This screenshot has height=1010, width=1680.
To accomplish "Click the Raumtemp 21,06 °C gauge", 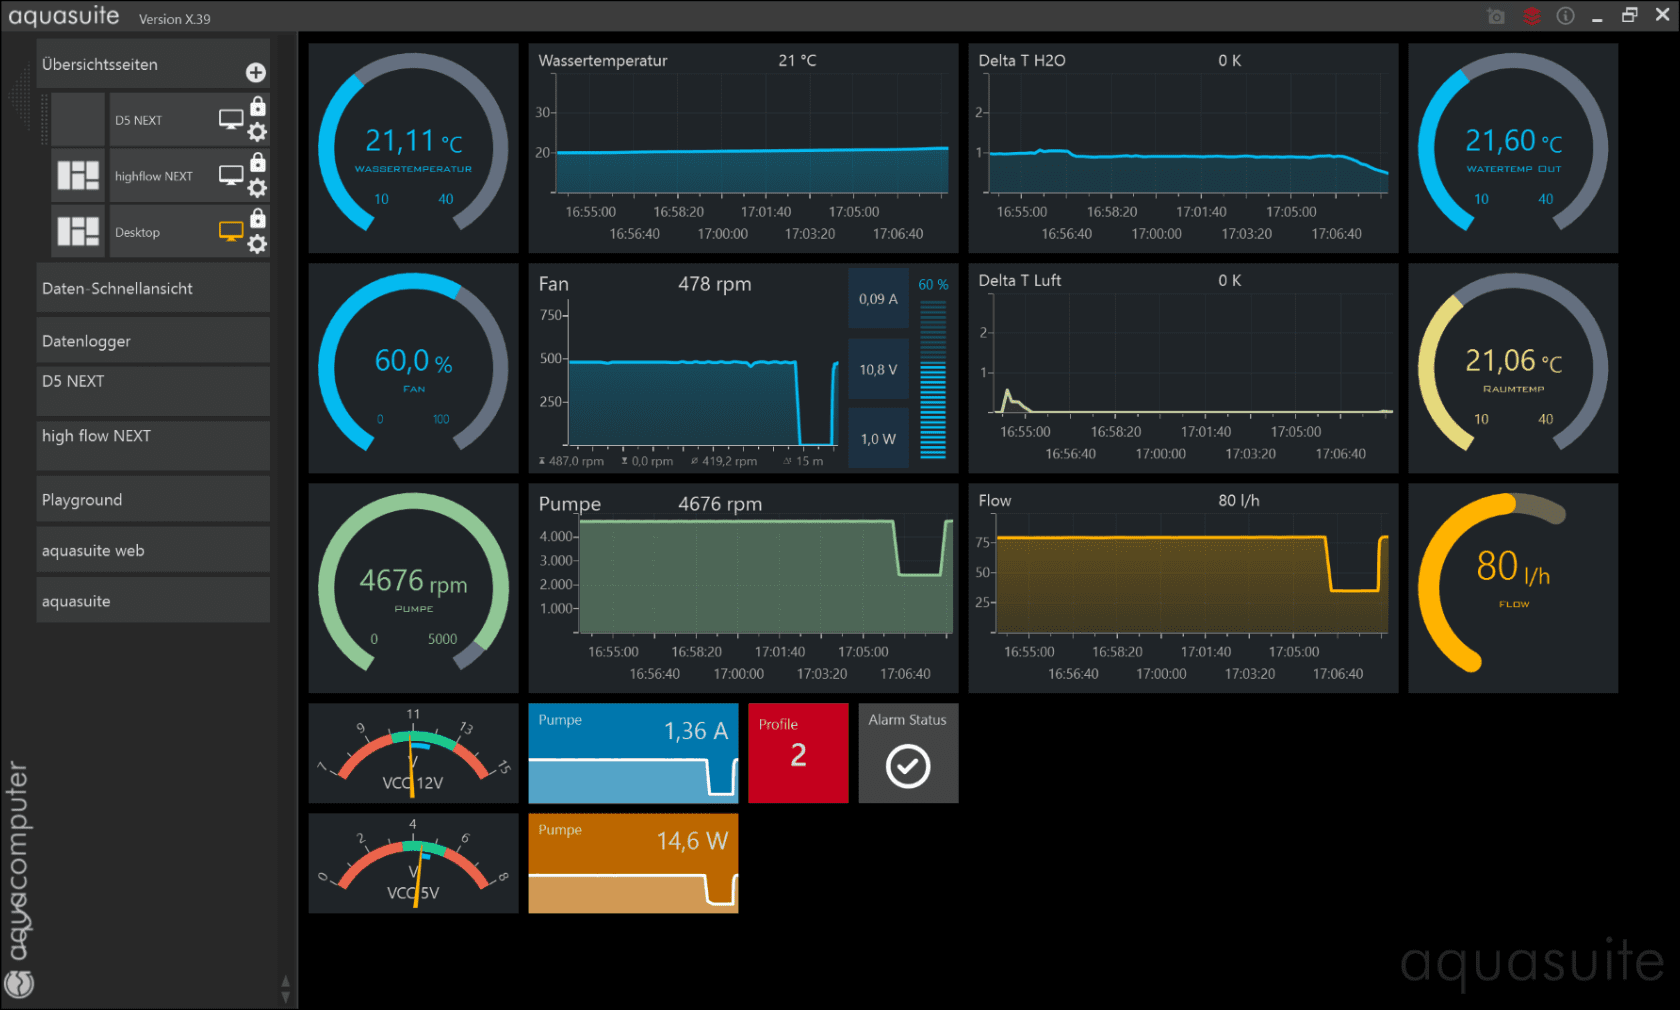I will tap(1513, 368).
